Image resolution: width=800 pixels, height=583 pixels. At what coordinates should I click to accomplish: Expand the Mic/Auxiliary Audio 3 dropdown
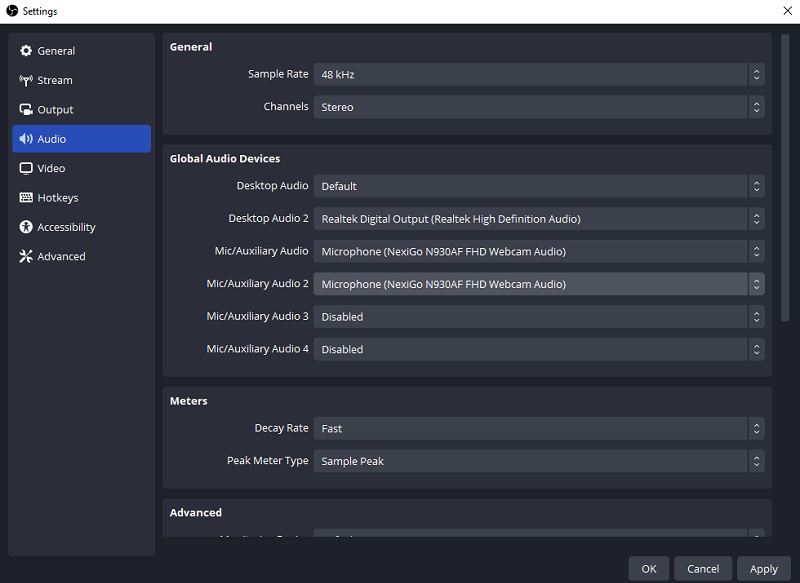tap(538, 316)
